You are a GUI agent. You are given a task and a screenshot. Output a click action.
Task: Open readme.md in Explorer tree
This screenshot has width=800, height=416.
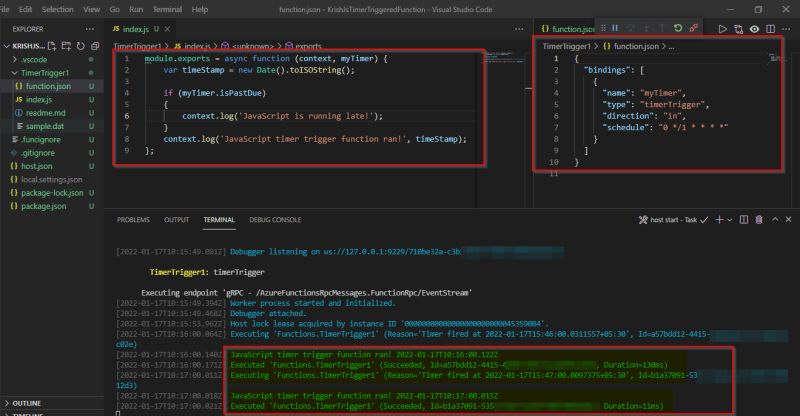45,113
